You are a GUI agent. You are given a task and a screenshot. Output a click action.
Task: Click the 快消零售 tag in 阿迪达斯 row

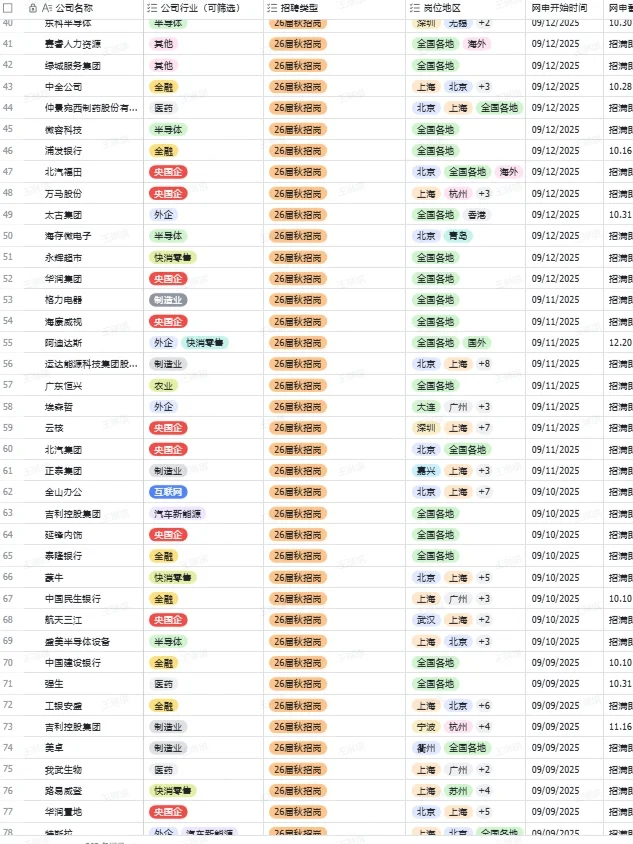click(204, 343)
